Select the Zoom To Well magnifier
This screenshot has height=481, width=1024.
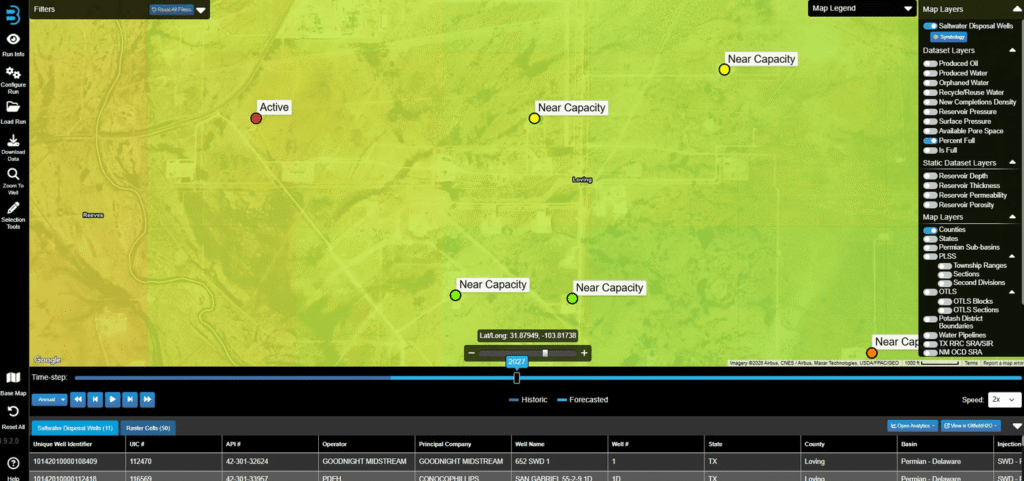click(14, 174)
